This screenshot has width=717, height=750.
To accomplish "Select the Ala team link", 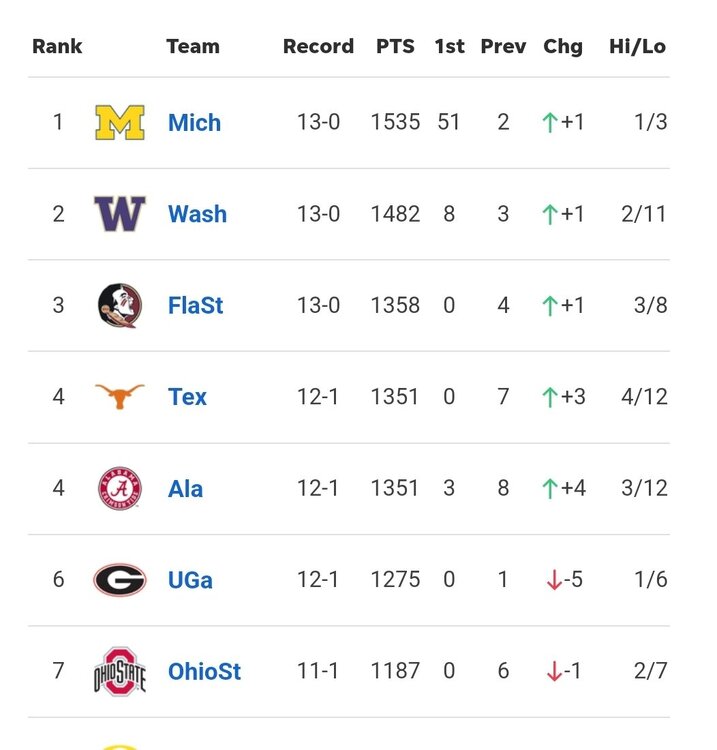I will tap(185, 489).
